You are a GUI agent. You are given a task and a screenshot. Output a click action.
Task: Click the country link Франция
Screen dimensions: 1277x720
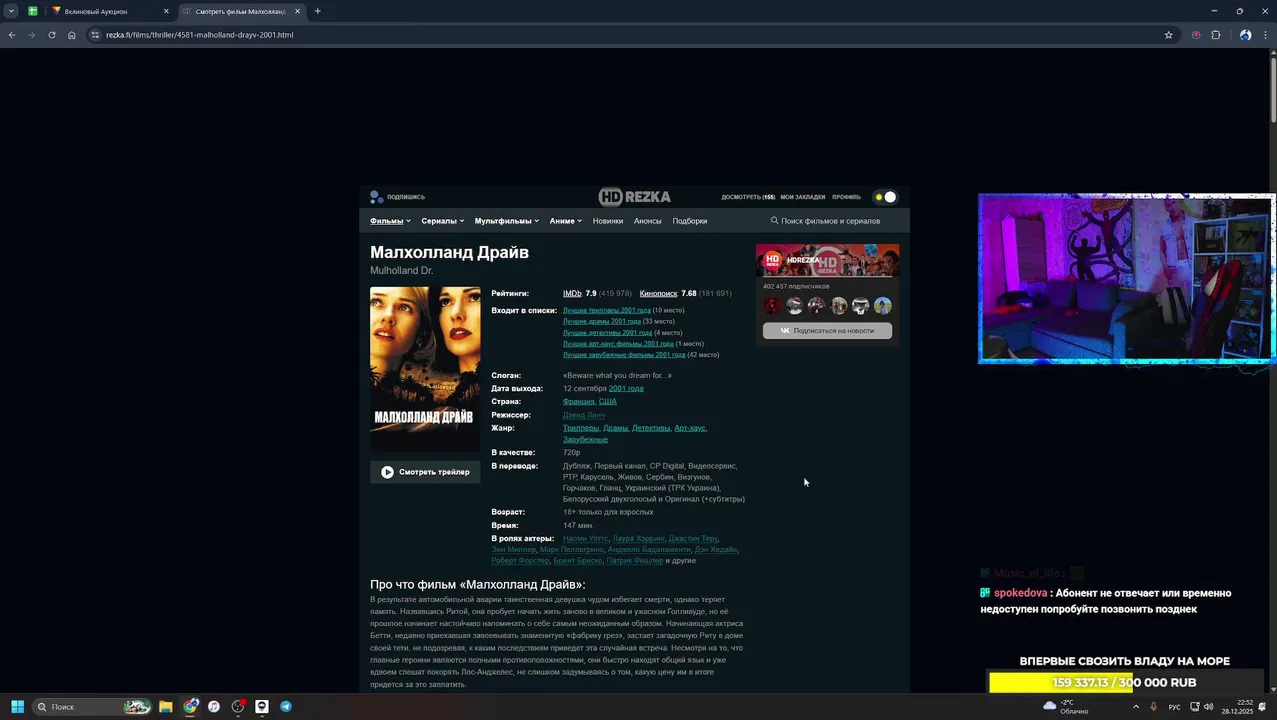coord(578,402)
